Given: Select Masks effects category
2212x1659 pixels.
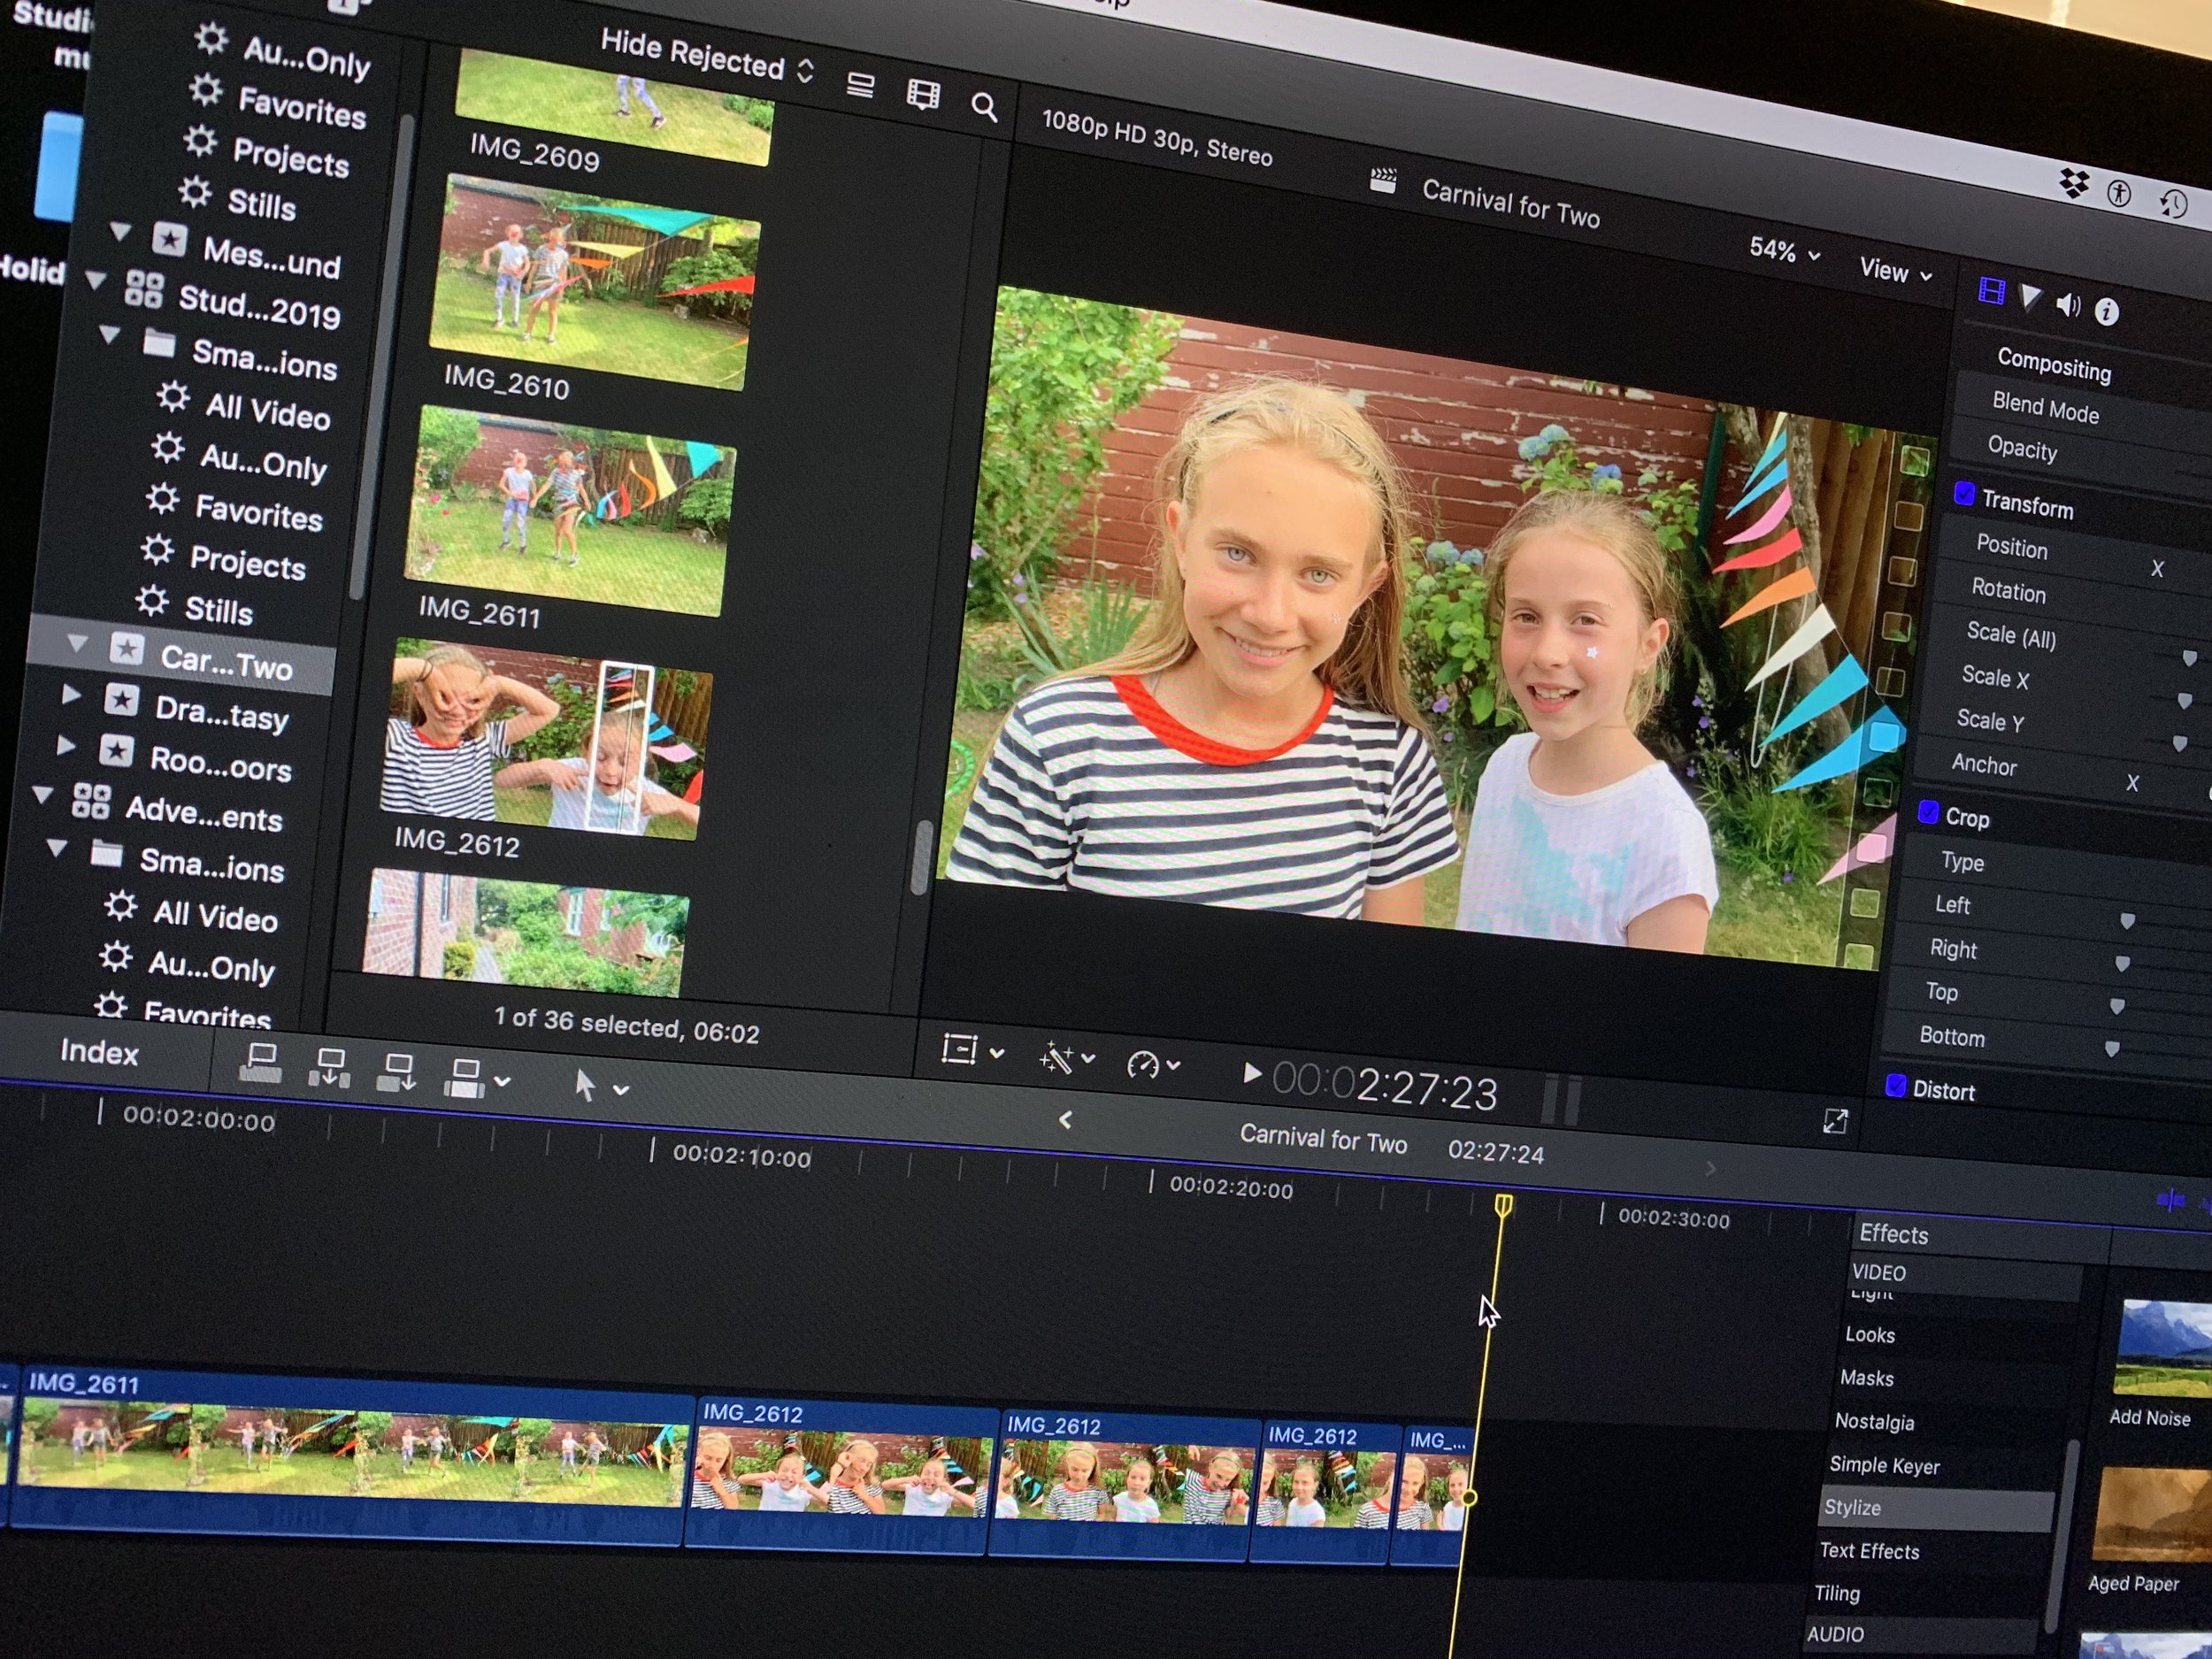Looking at the screenshot, I should coord(1866,1378).
